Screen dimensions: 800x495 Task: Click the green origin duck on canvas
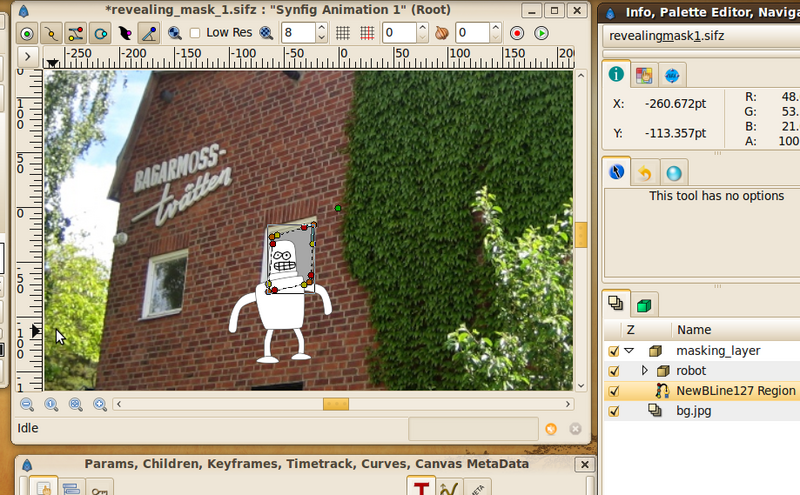click(x=338, y=208)
